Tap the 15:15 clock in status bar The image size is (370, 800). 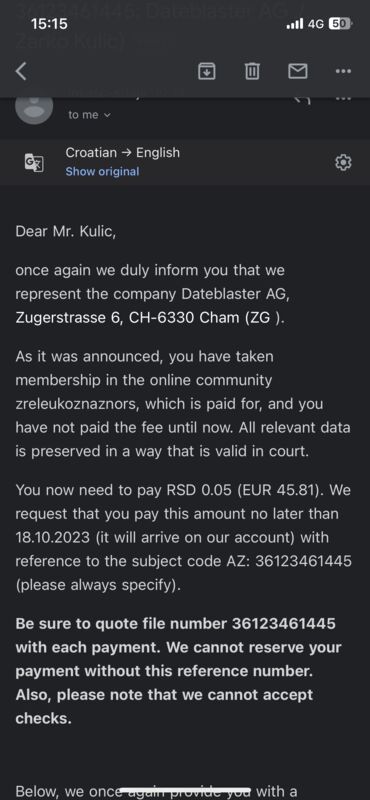click(49, 23)
